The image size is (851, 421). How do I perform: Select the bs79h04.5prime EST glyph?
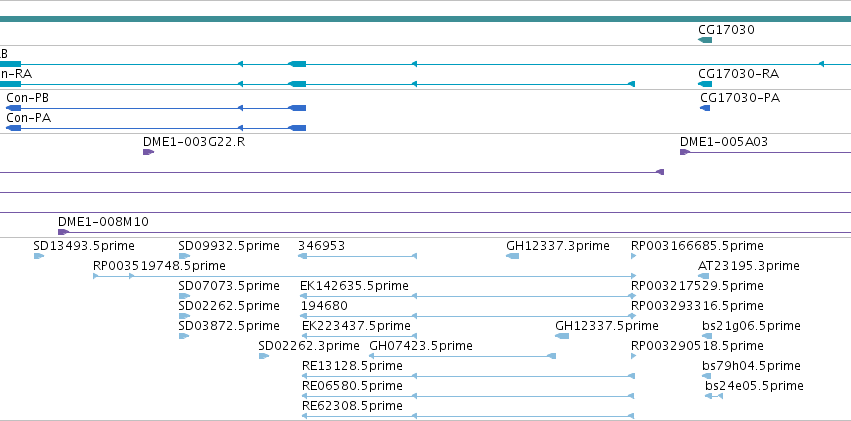707,377
